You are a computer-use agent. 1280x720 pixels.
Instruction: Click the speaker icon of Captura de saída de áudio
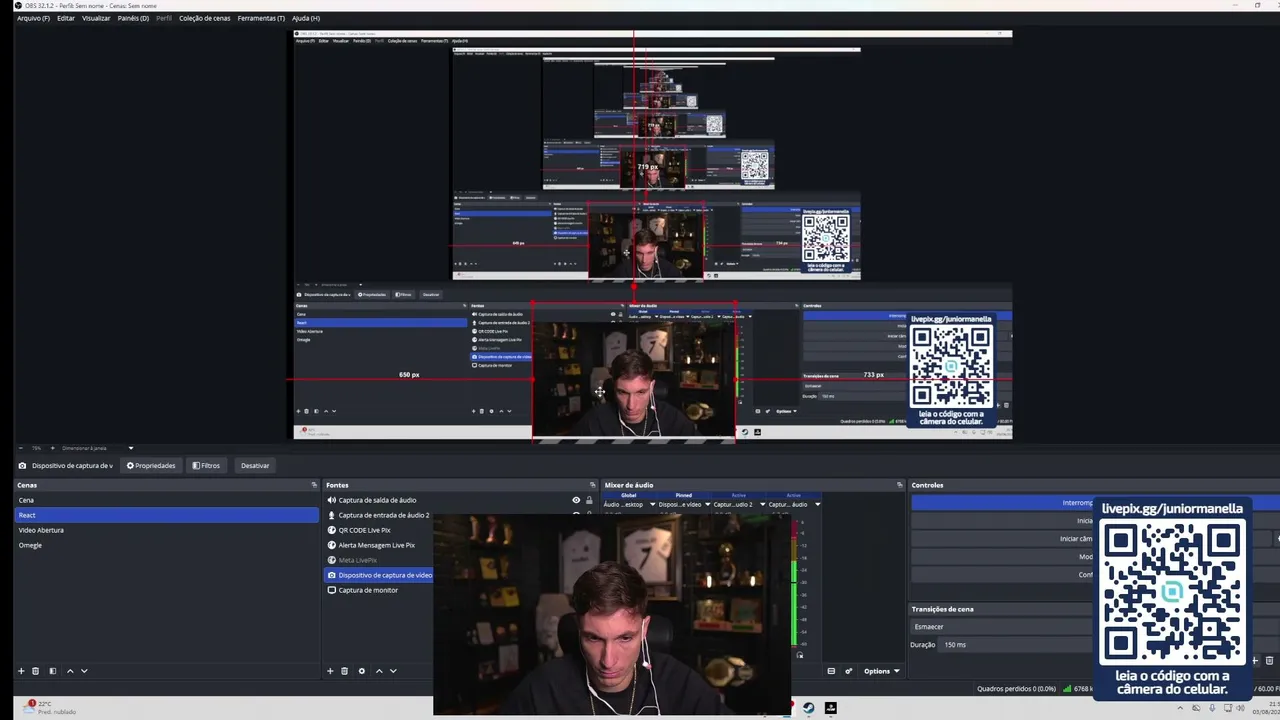point(332,500)
